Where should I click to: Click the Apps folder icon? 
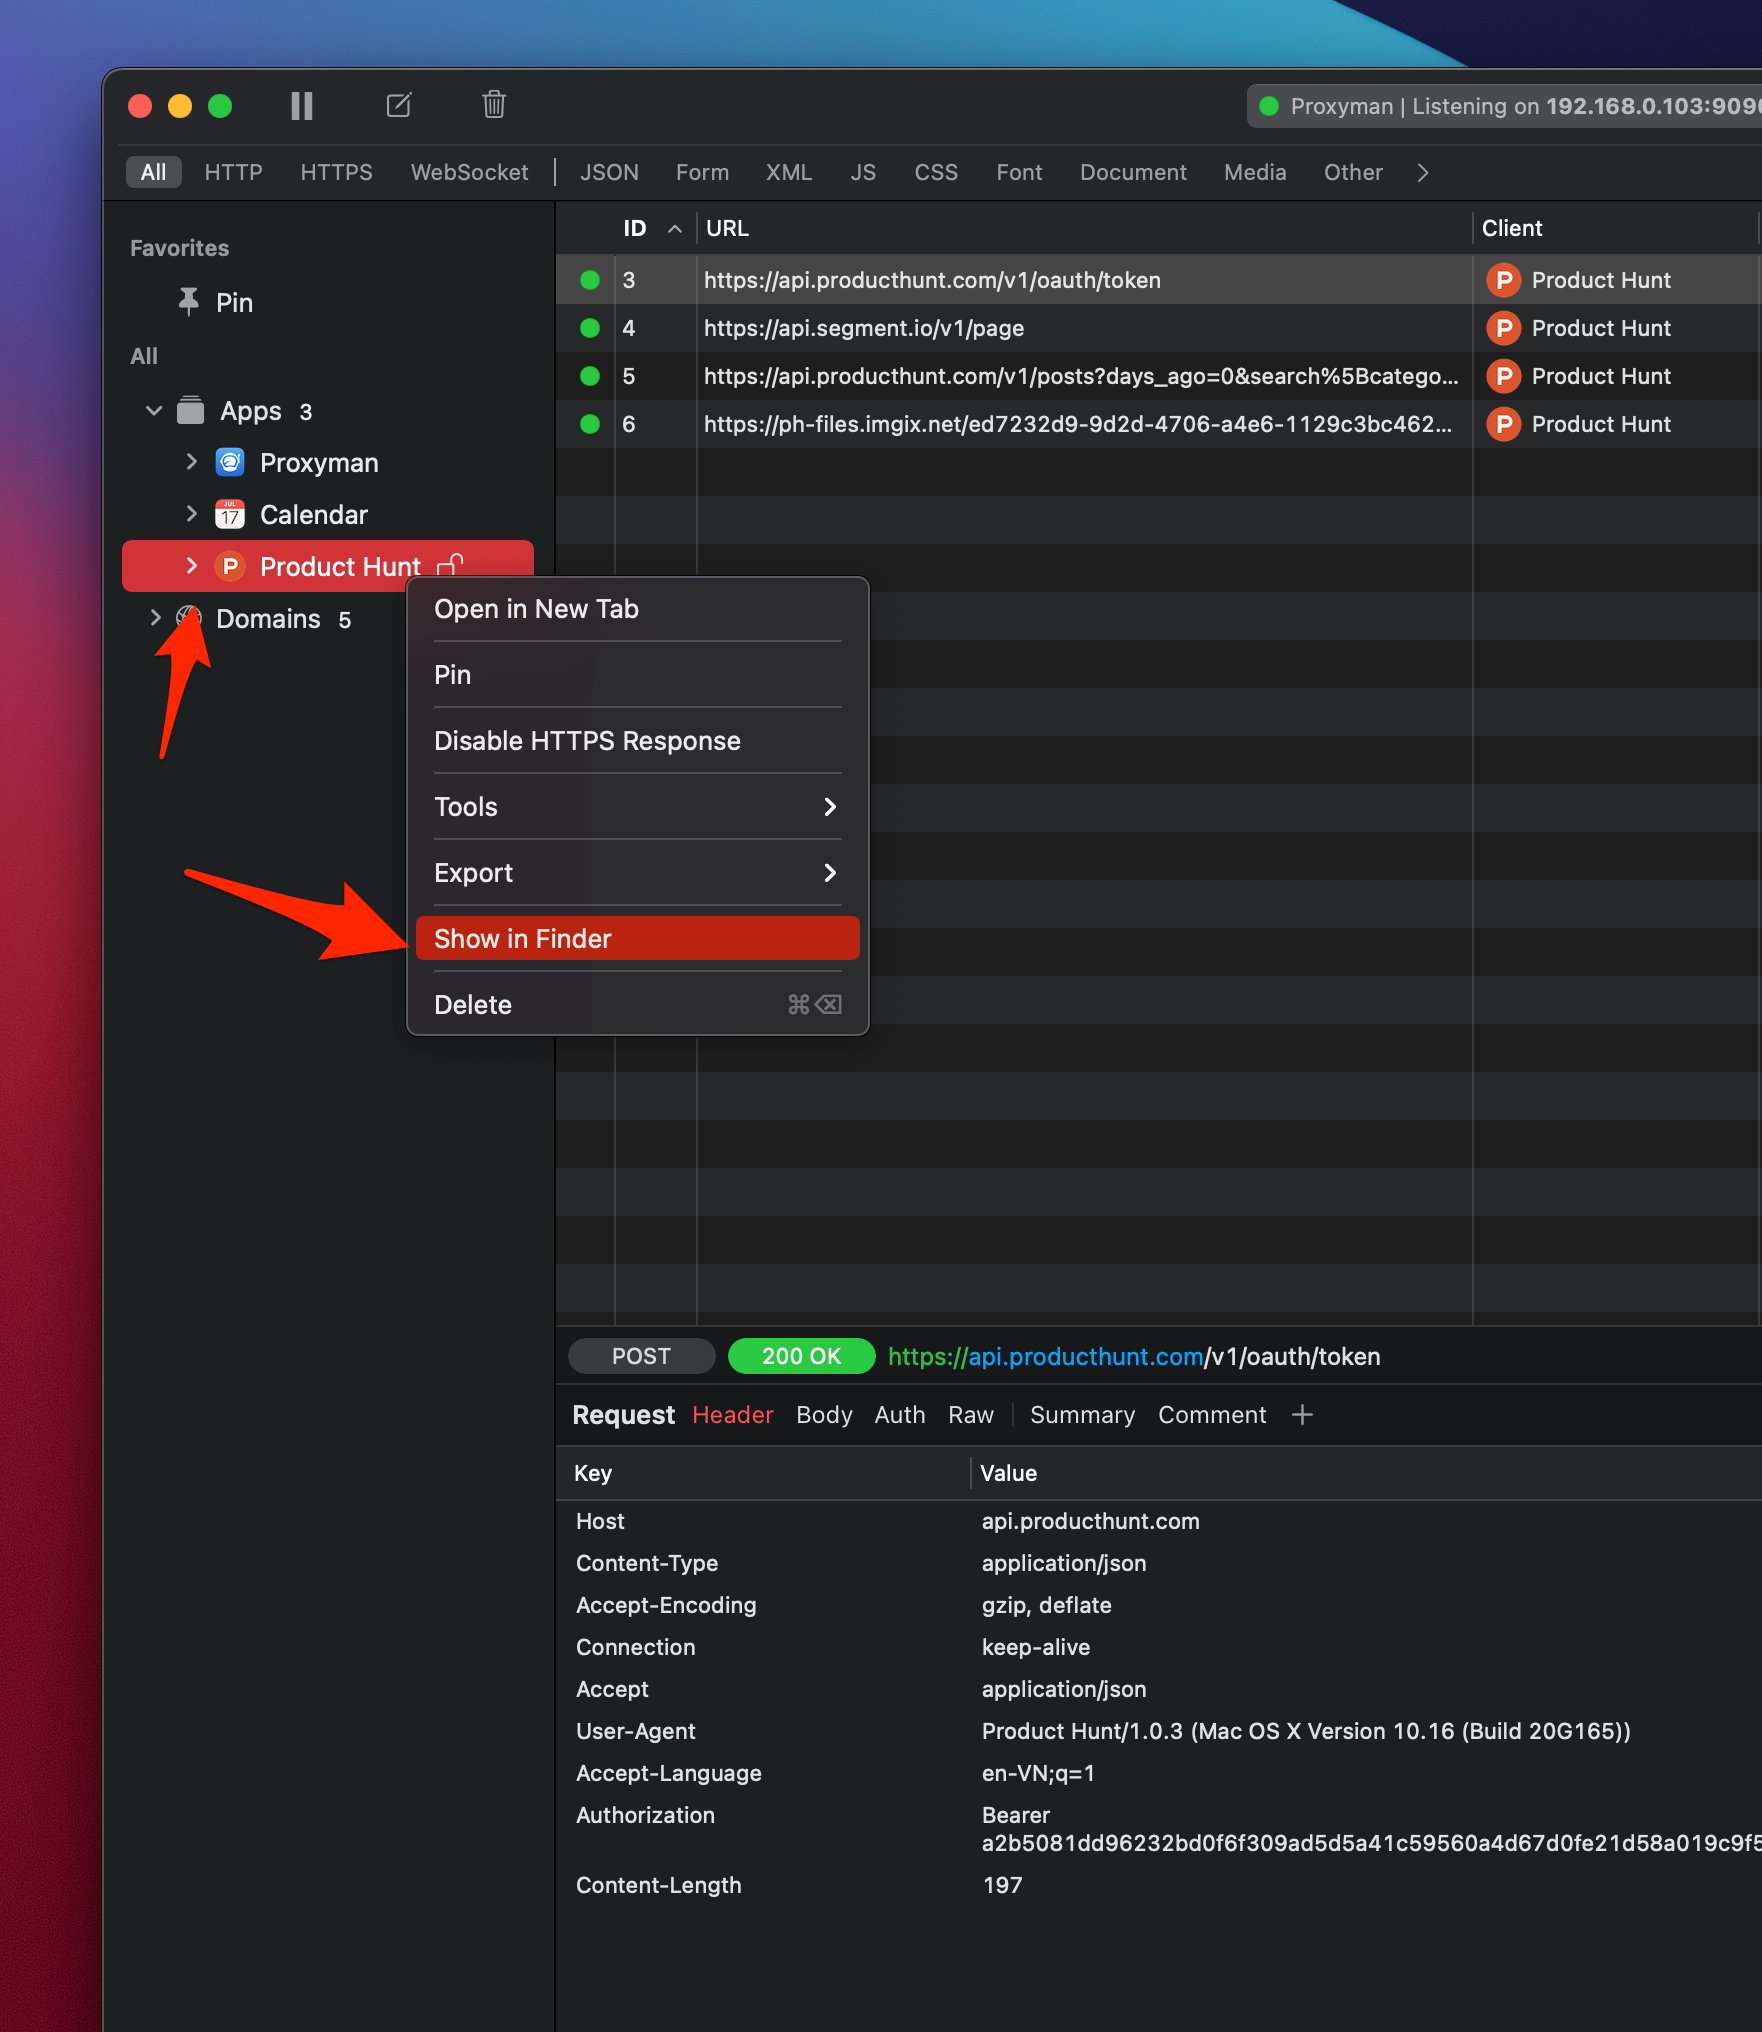[x=190, y=411]
